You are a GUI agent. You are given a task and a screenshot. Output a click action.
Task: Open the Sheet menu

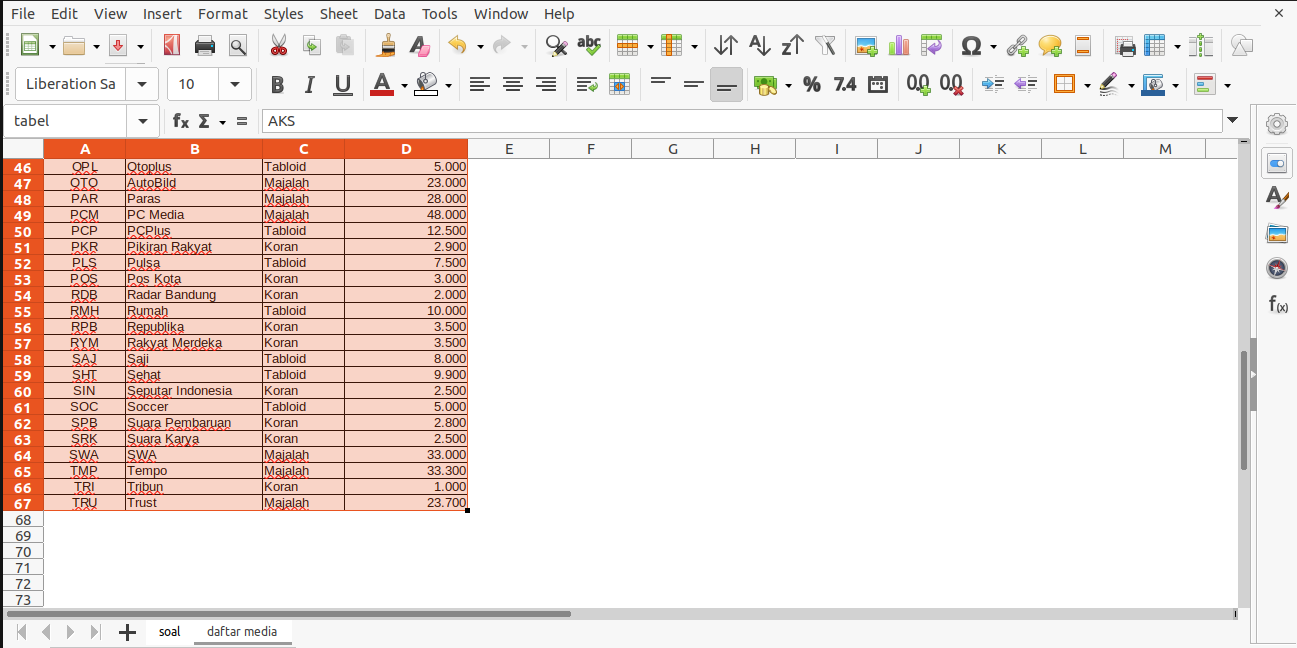click(x=339, y=13)
